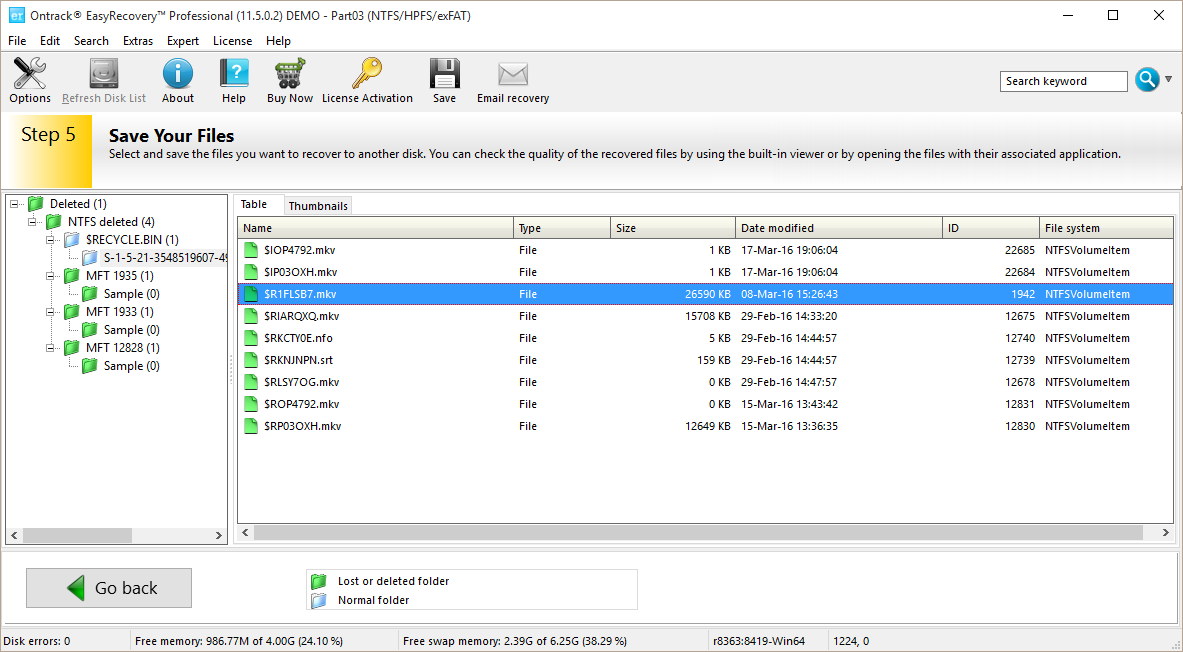Collapse the MFT 1935 tree node
This screenshot has width=1183, height=652.
point(51,276)
